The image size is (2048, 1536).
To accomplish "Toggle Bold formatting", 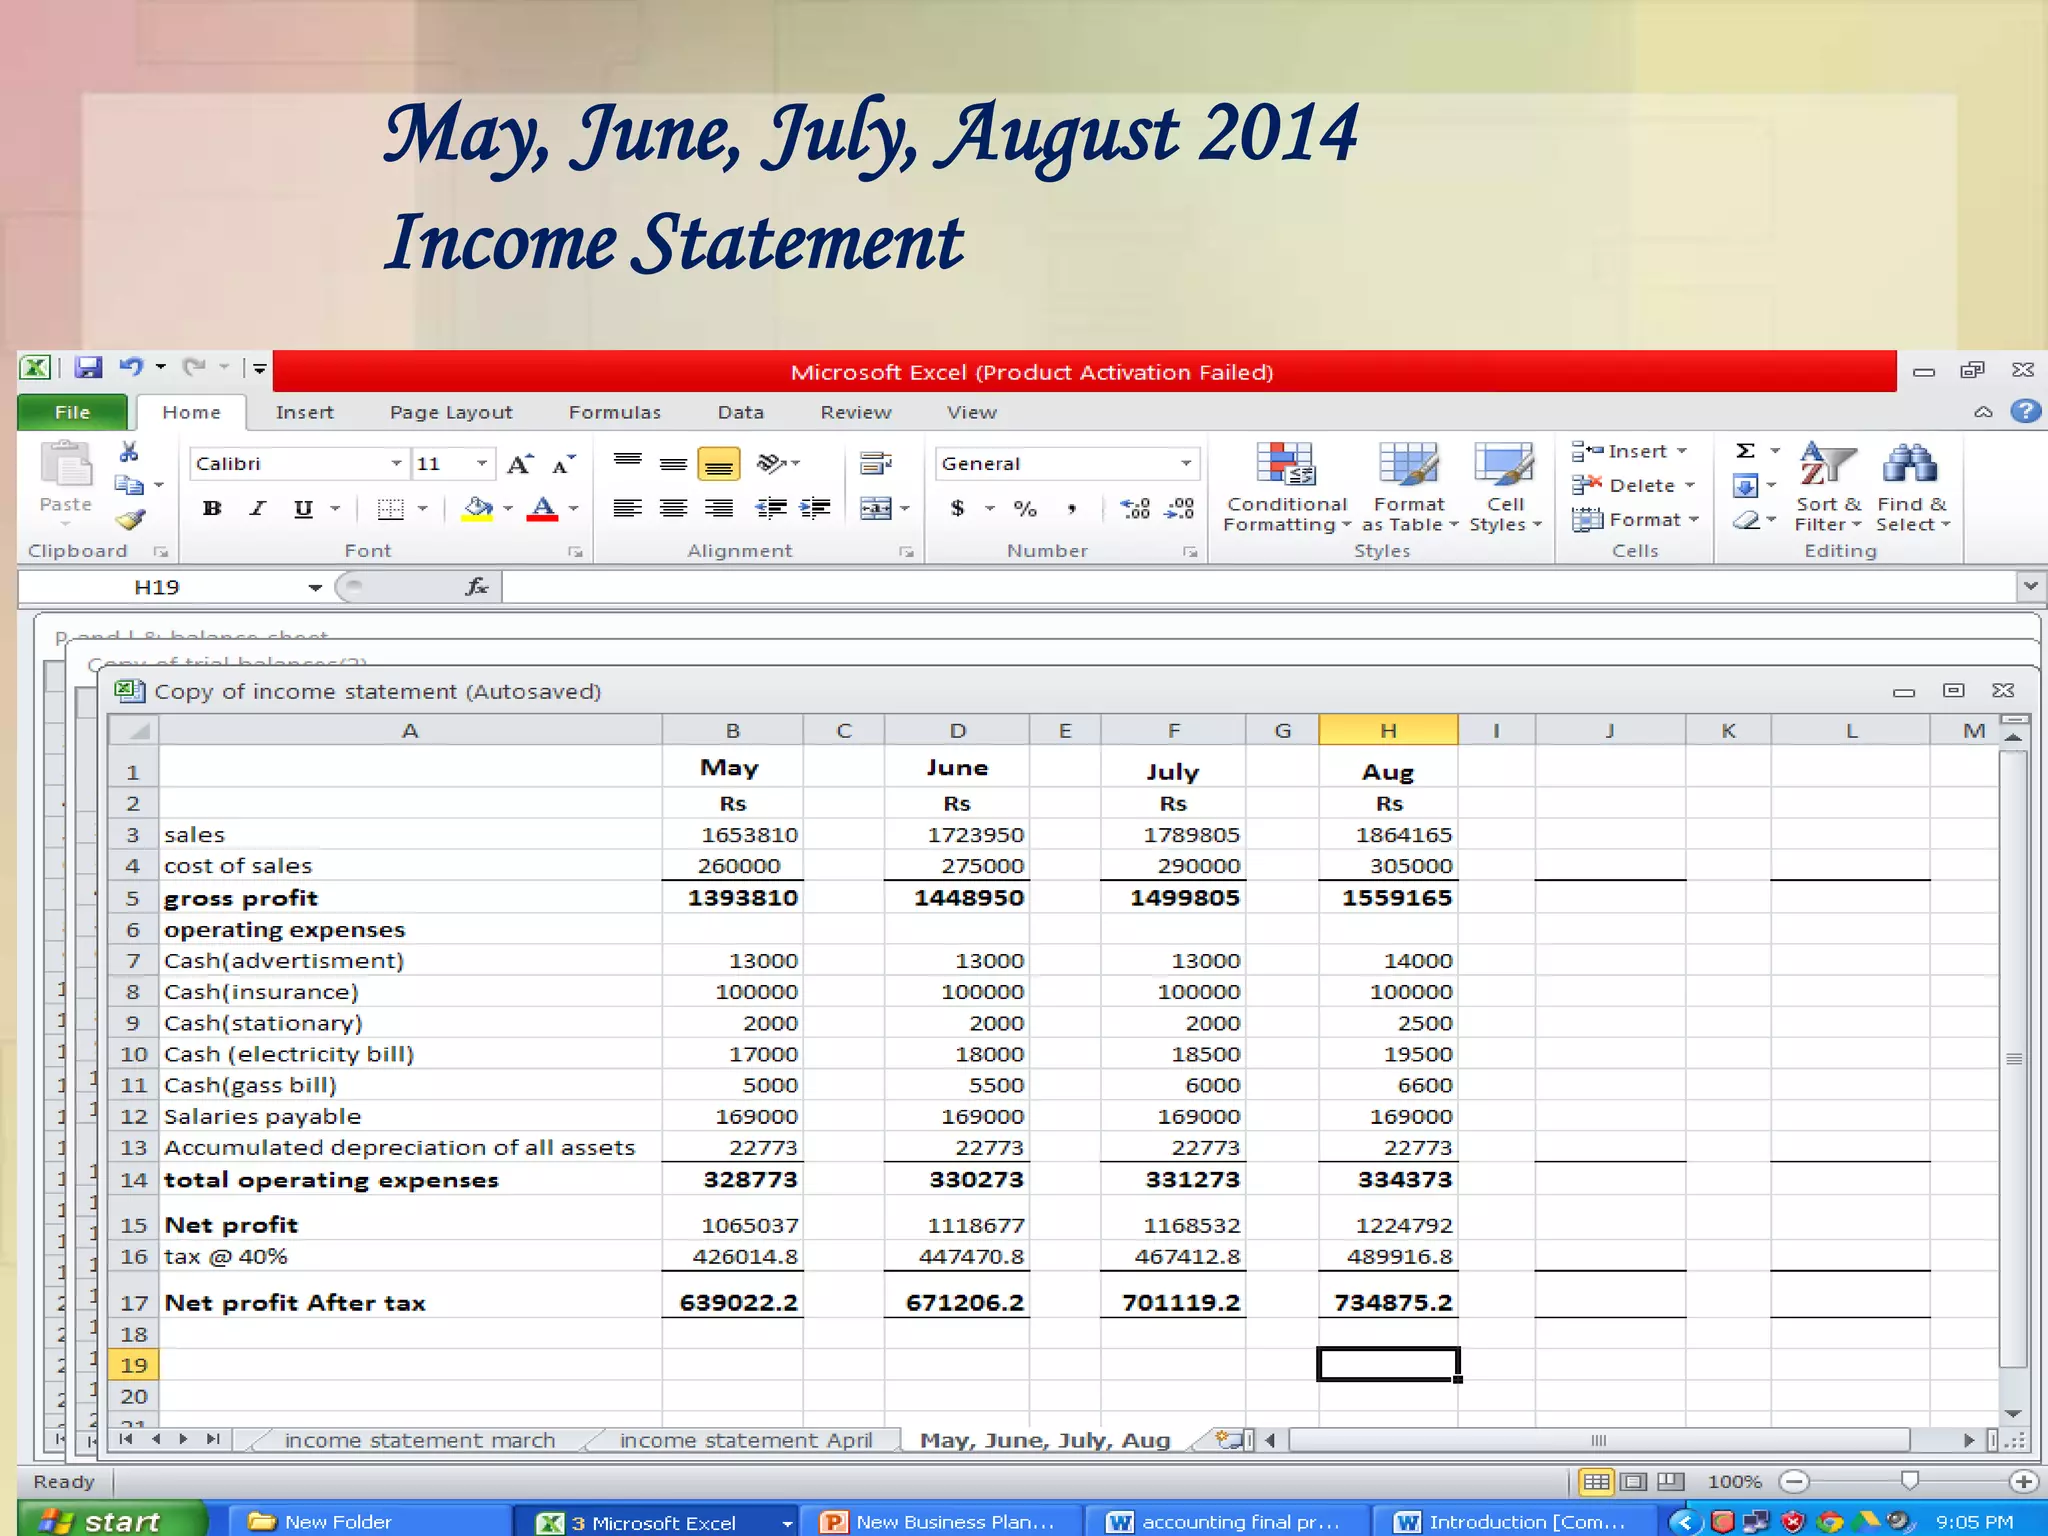I will point(212,509).
